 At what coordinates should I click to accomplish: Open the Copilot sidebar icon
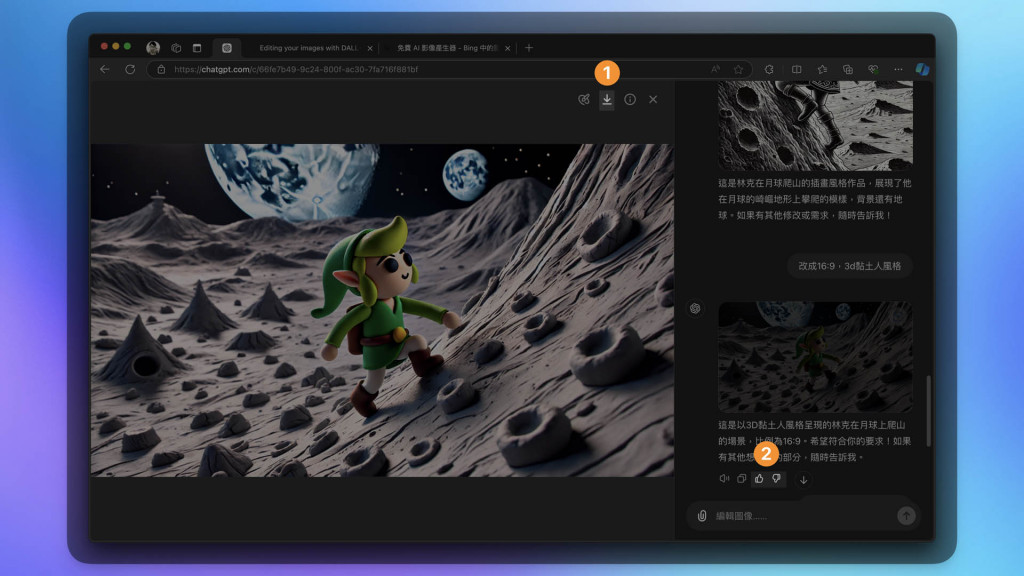[x=922, y=69]
